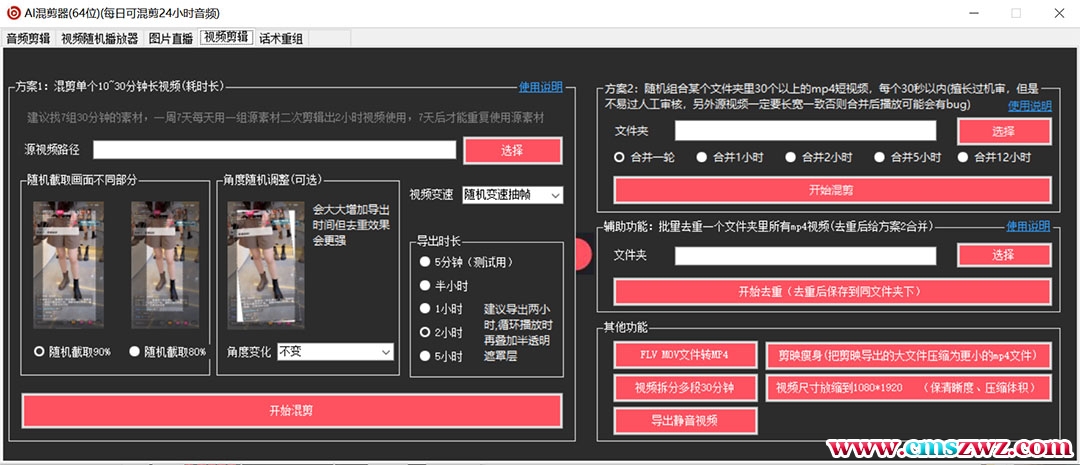This screenshot has width=1080, height=465.
Task: Select 合并12小时 merge option
Action: [963, 157]
